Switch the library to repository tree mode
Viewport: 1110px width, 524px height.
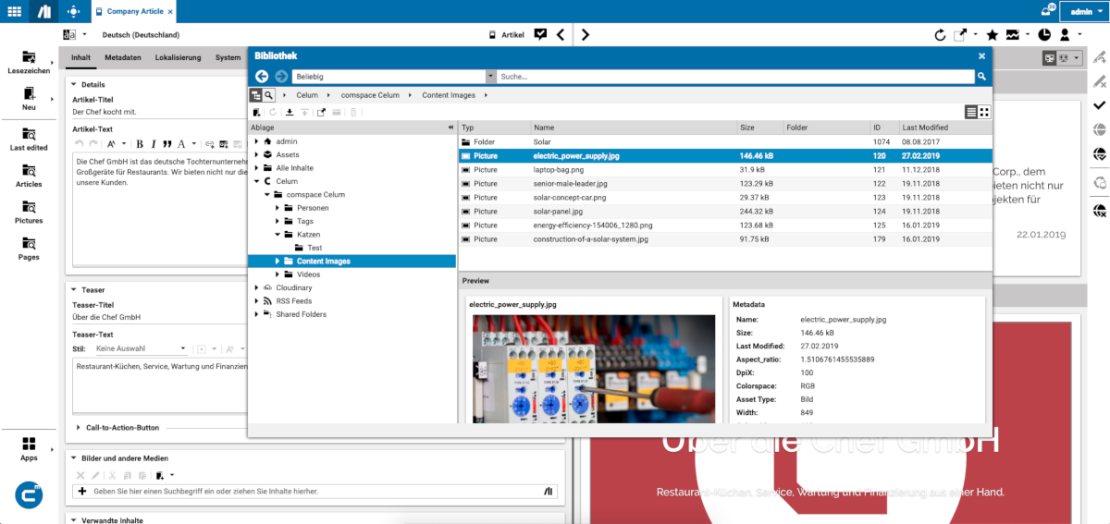(x=256, y=95)
